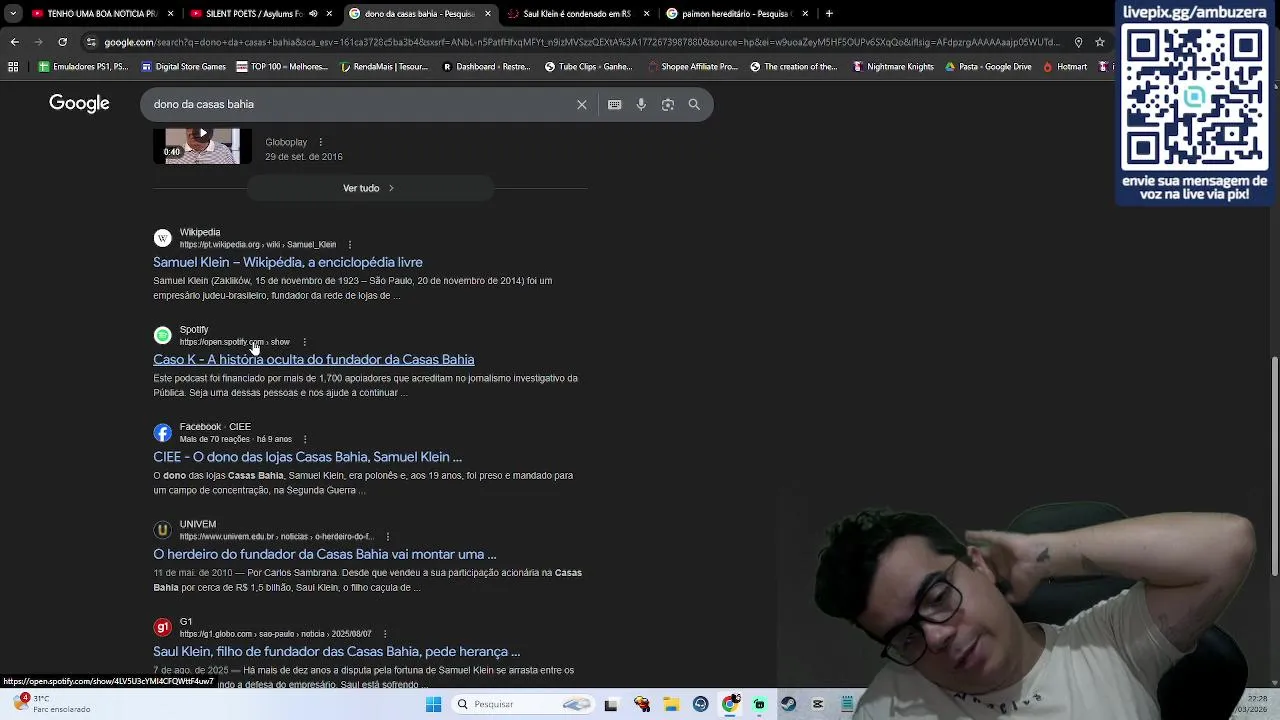Click the G1 favicon icon
Screen dimensions: 1280x720
pos(162,628)
